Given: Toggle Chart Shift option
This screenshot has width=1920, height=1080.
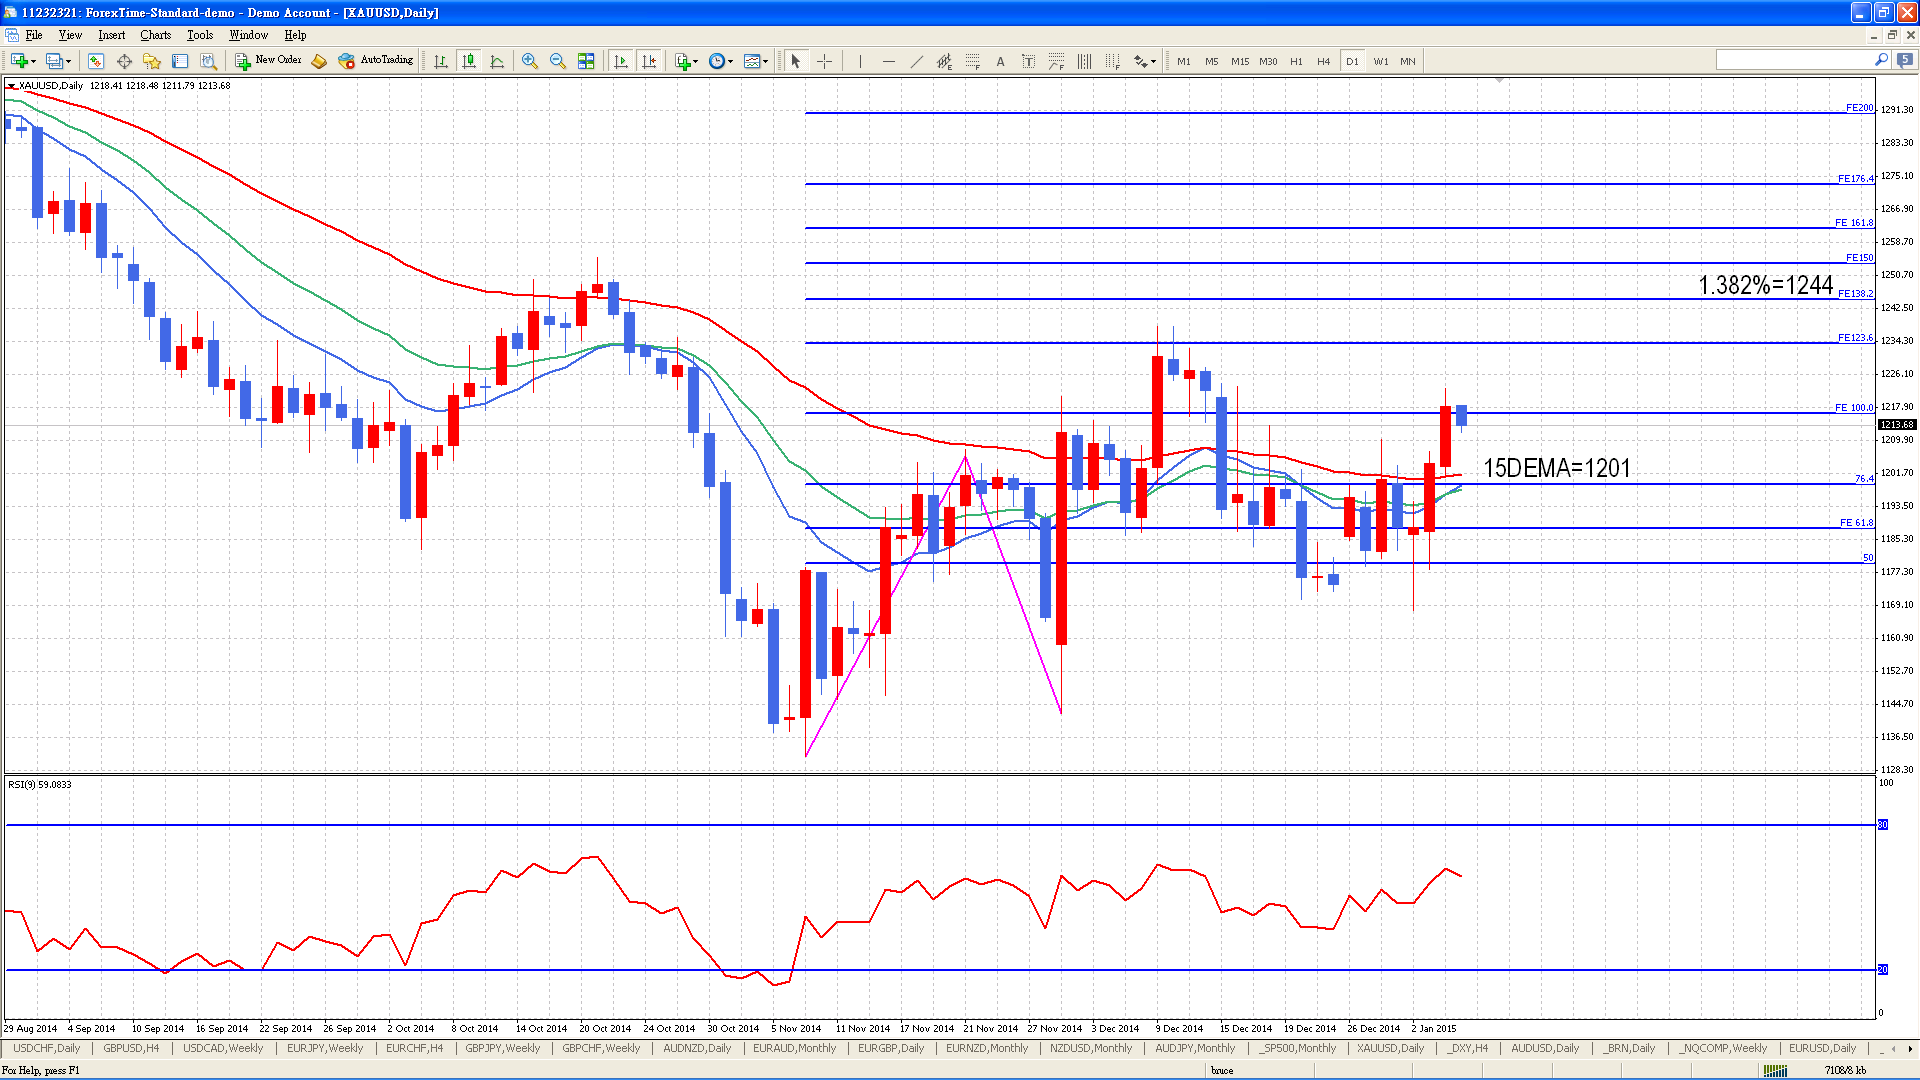Looking at the screenshot, I should point(649,61).
